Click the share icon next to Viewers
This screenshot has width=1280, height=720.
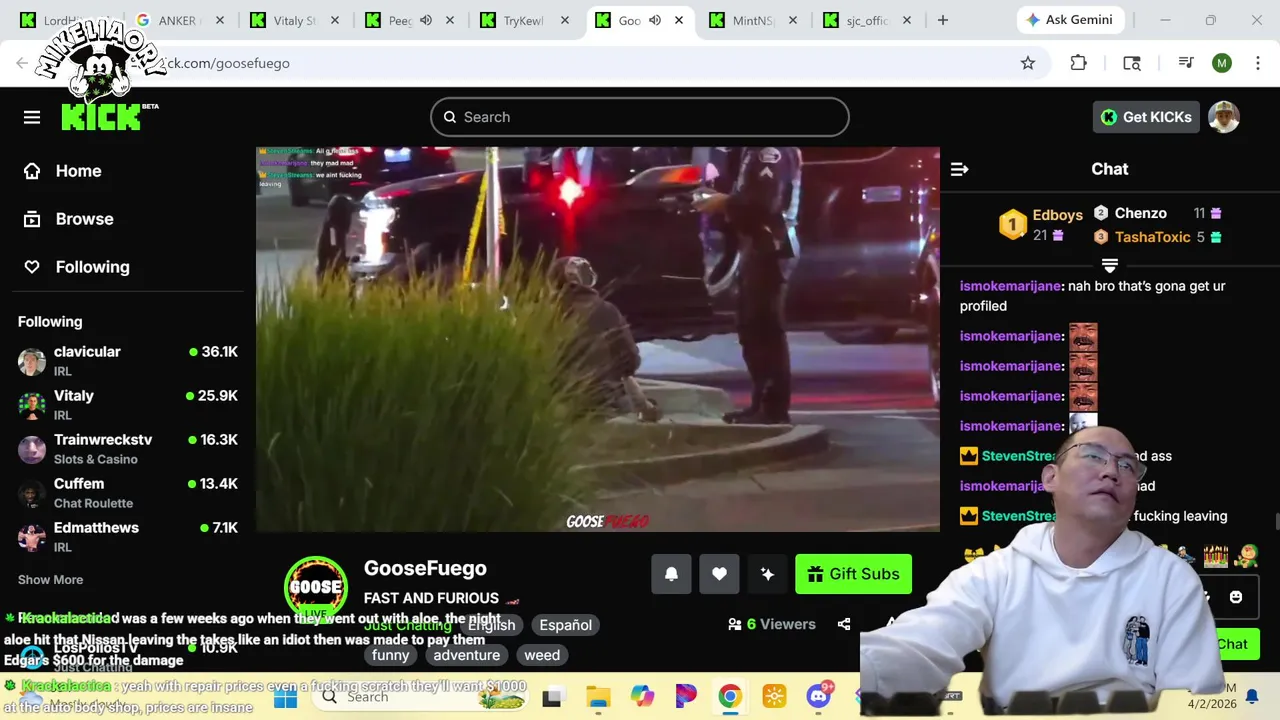[844, 624]
